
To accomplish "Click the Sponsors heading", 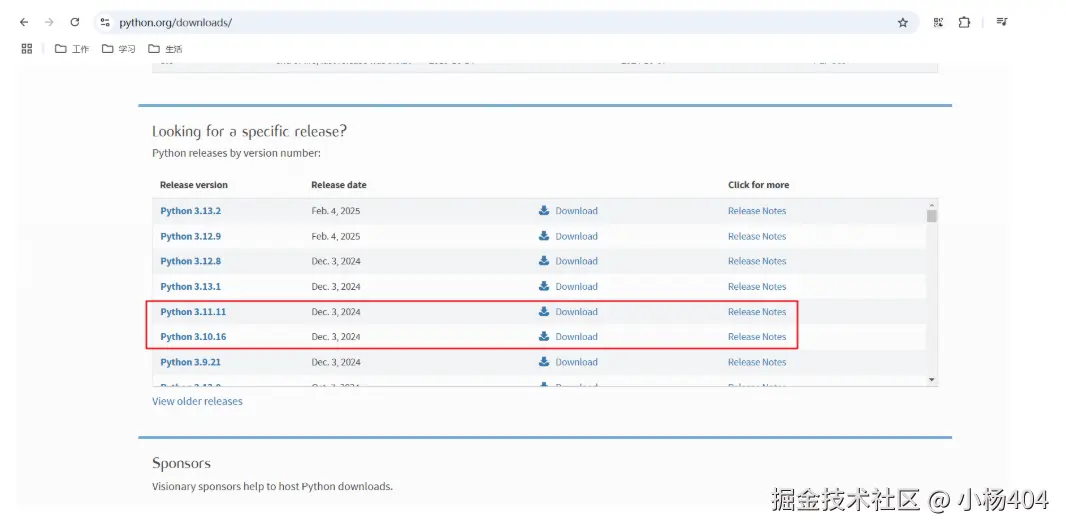I will click(182, 464).
